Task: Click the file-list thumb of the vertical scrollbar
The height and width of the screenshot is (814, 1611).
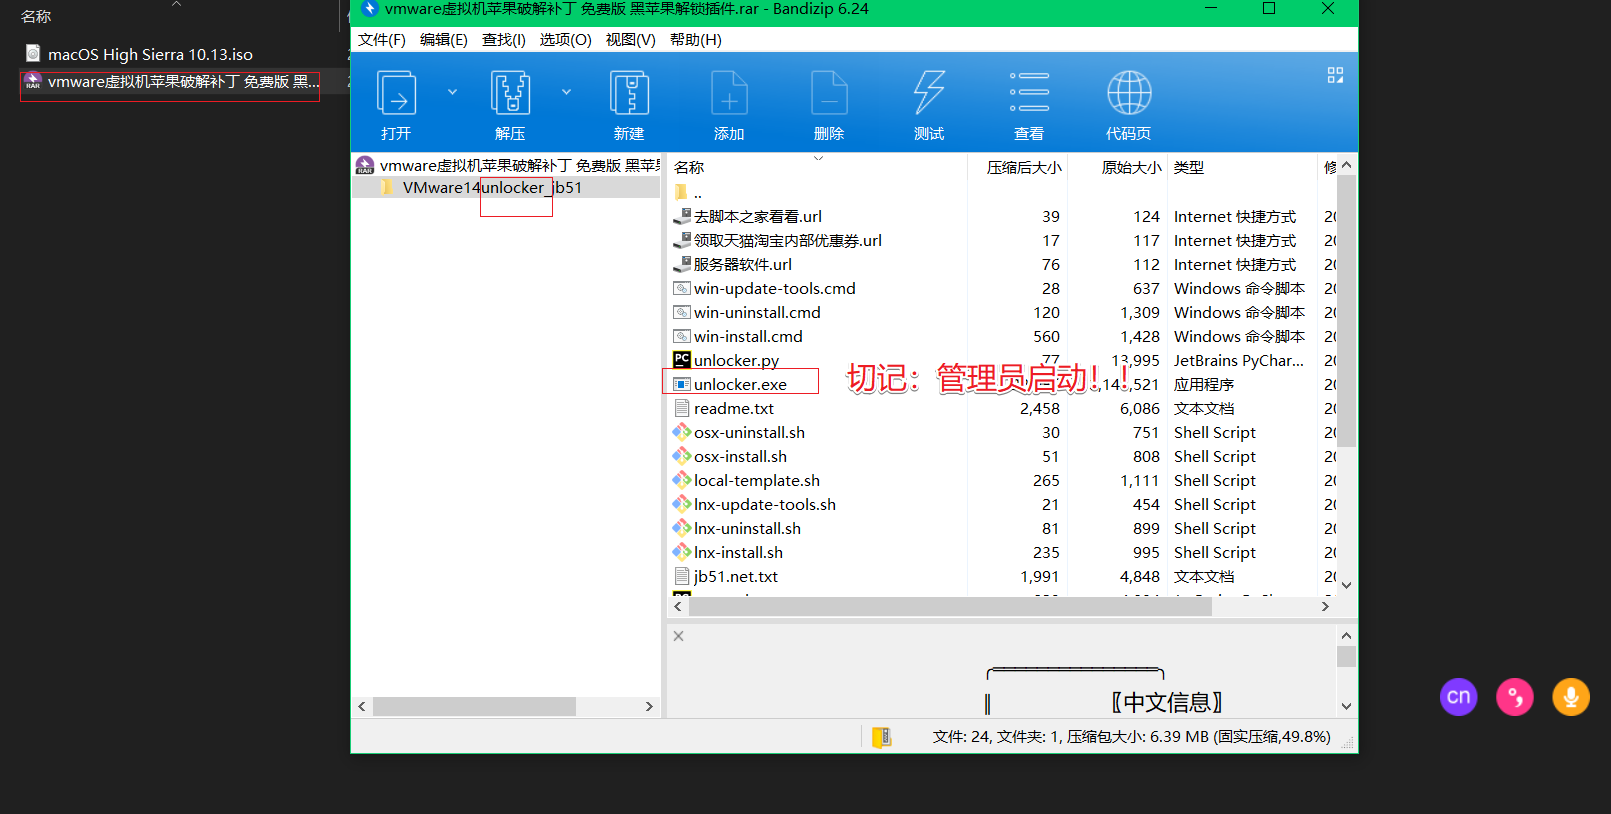Action: [x=1346, y=311]
